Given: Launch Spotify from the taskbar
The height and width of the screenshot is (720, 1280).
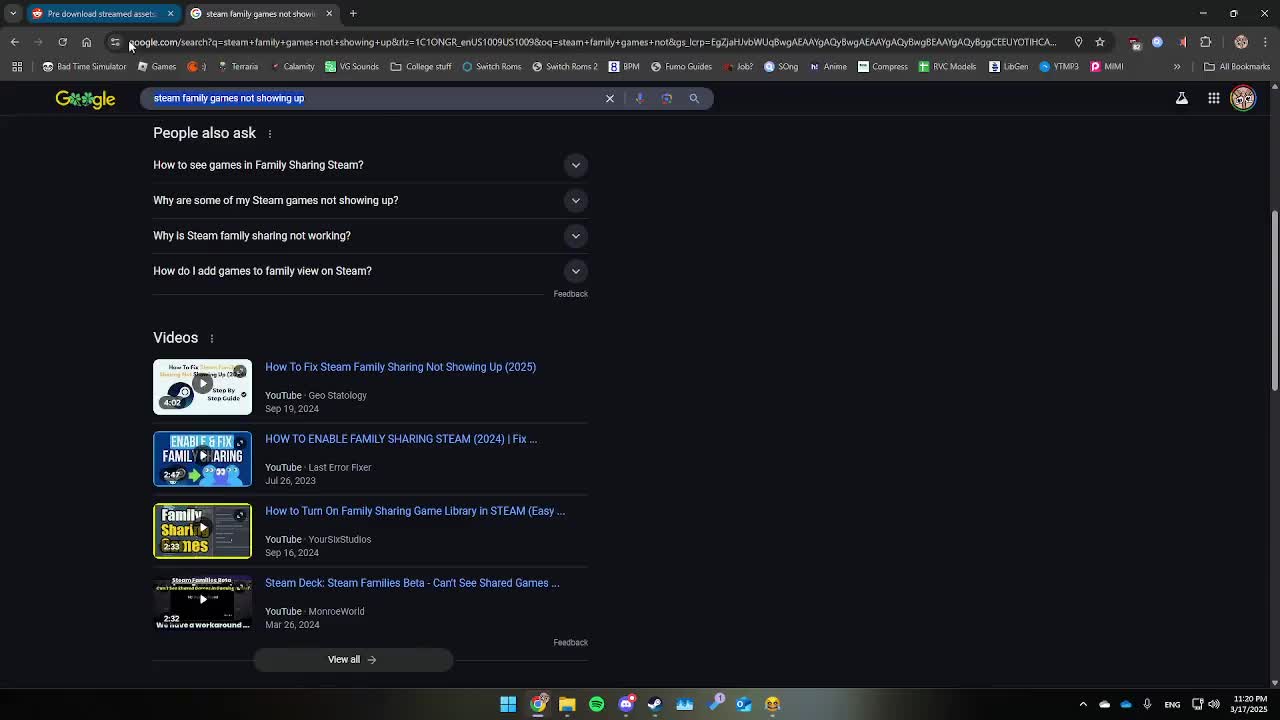Looking at the screenshot, I should point(597,704).
